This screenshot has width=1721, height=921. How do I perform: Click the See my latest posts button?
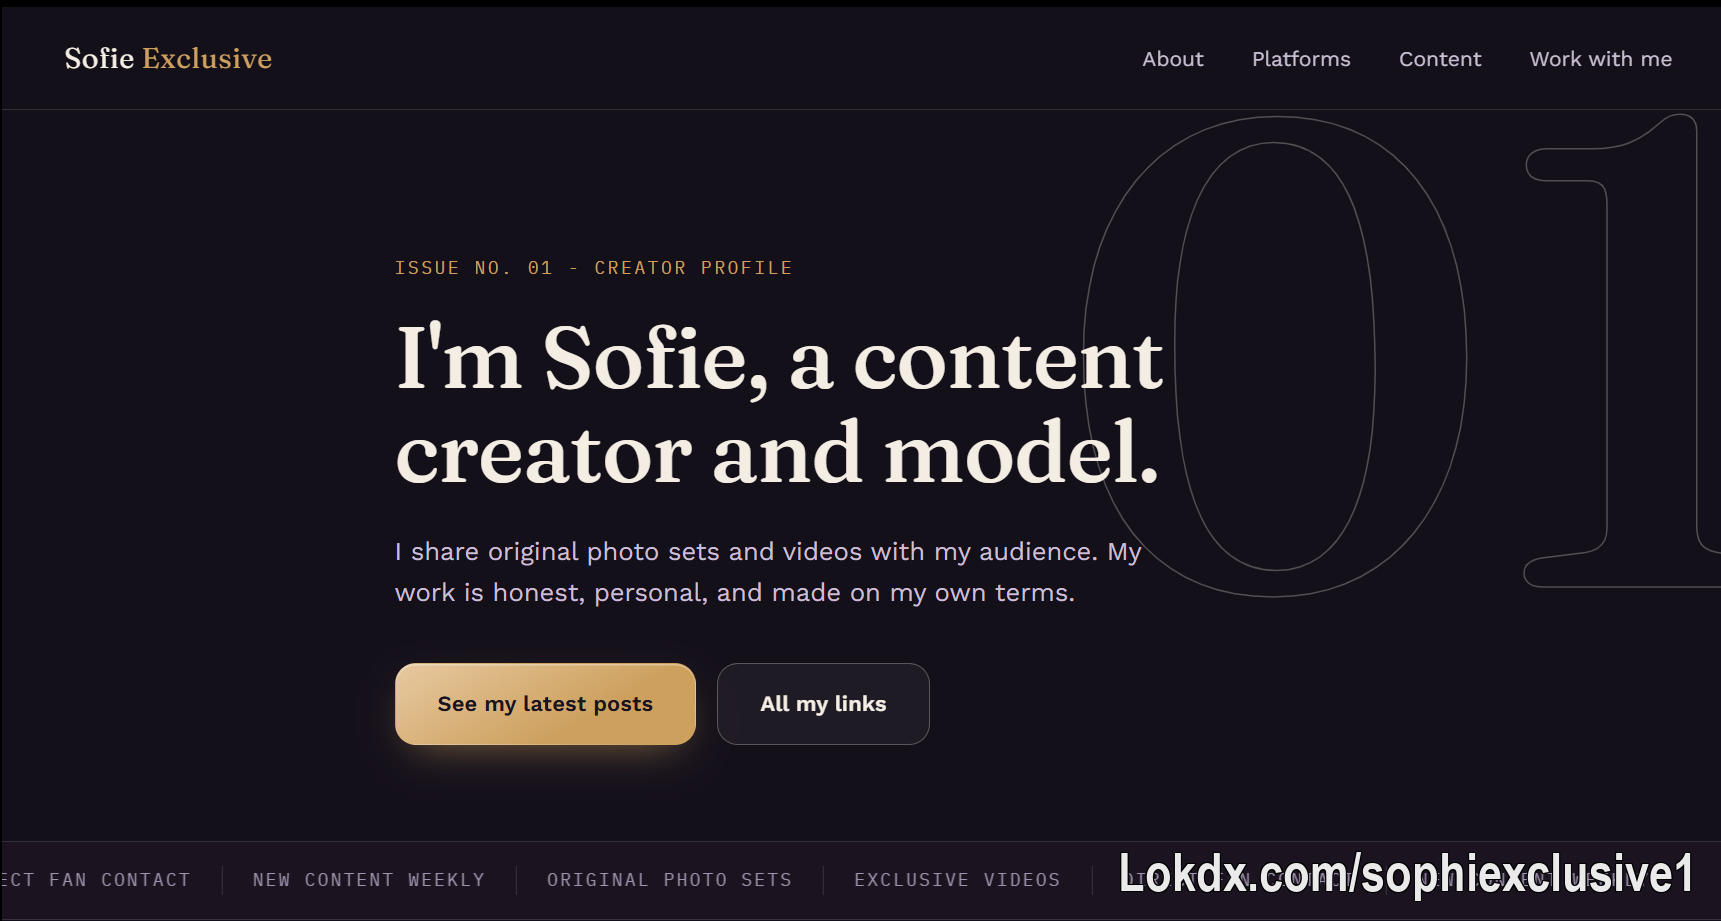545,704
